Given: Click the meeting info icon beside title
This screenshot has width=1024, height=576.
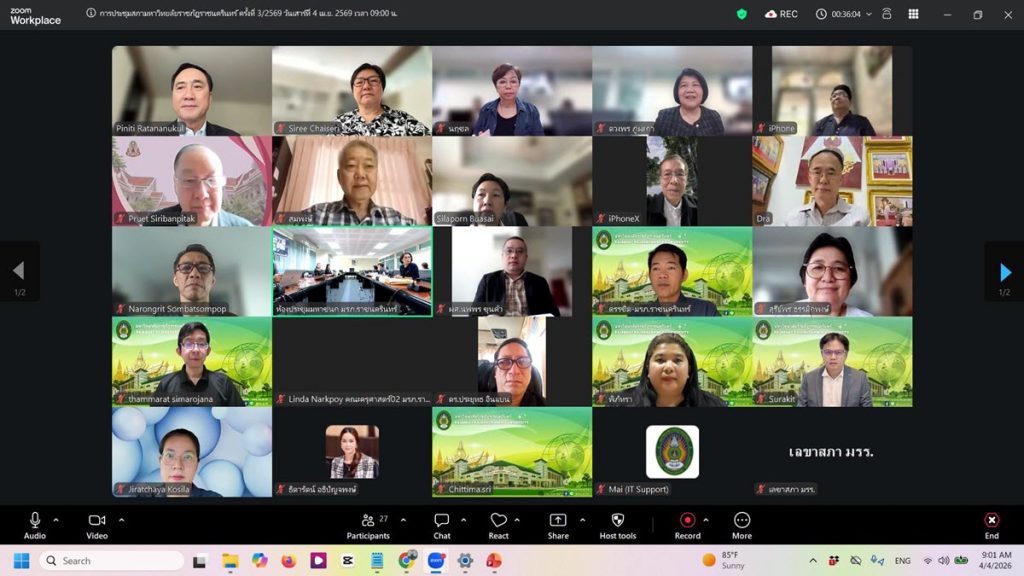Looking at the screenshot, I should point(91,14).
